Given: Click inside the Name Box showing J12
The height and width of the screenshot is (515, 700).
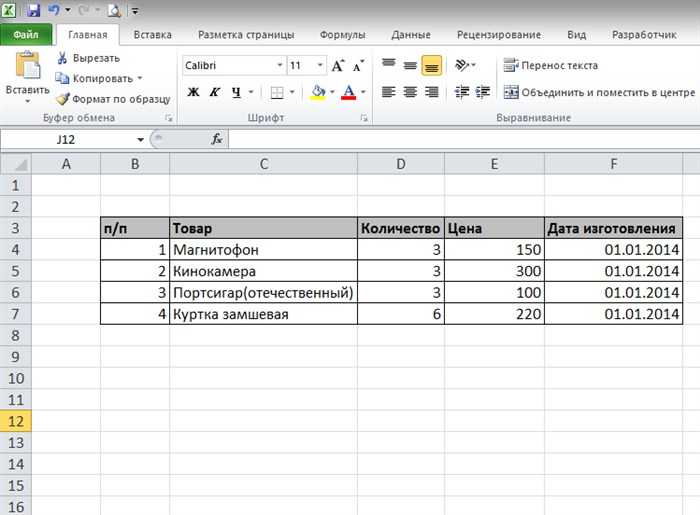Looking at the screenshot, I should 66,140.
